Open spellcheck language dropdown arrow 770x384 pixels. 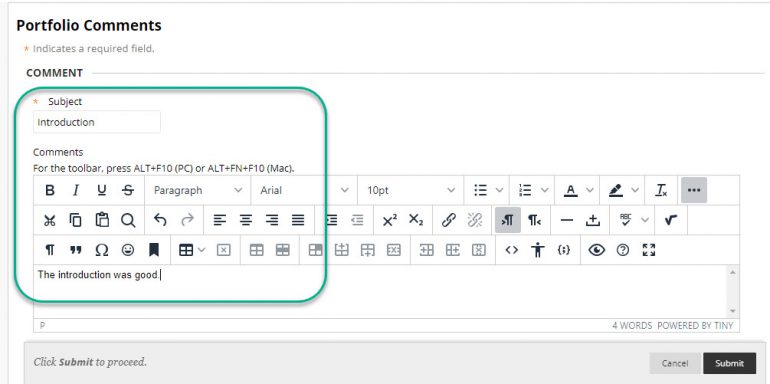tap(645, 220)
